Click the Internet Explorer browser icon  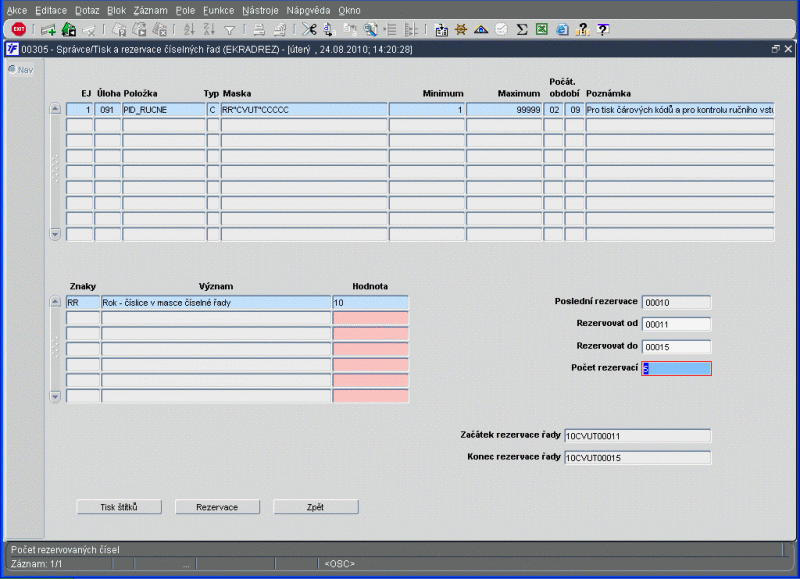562,30
